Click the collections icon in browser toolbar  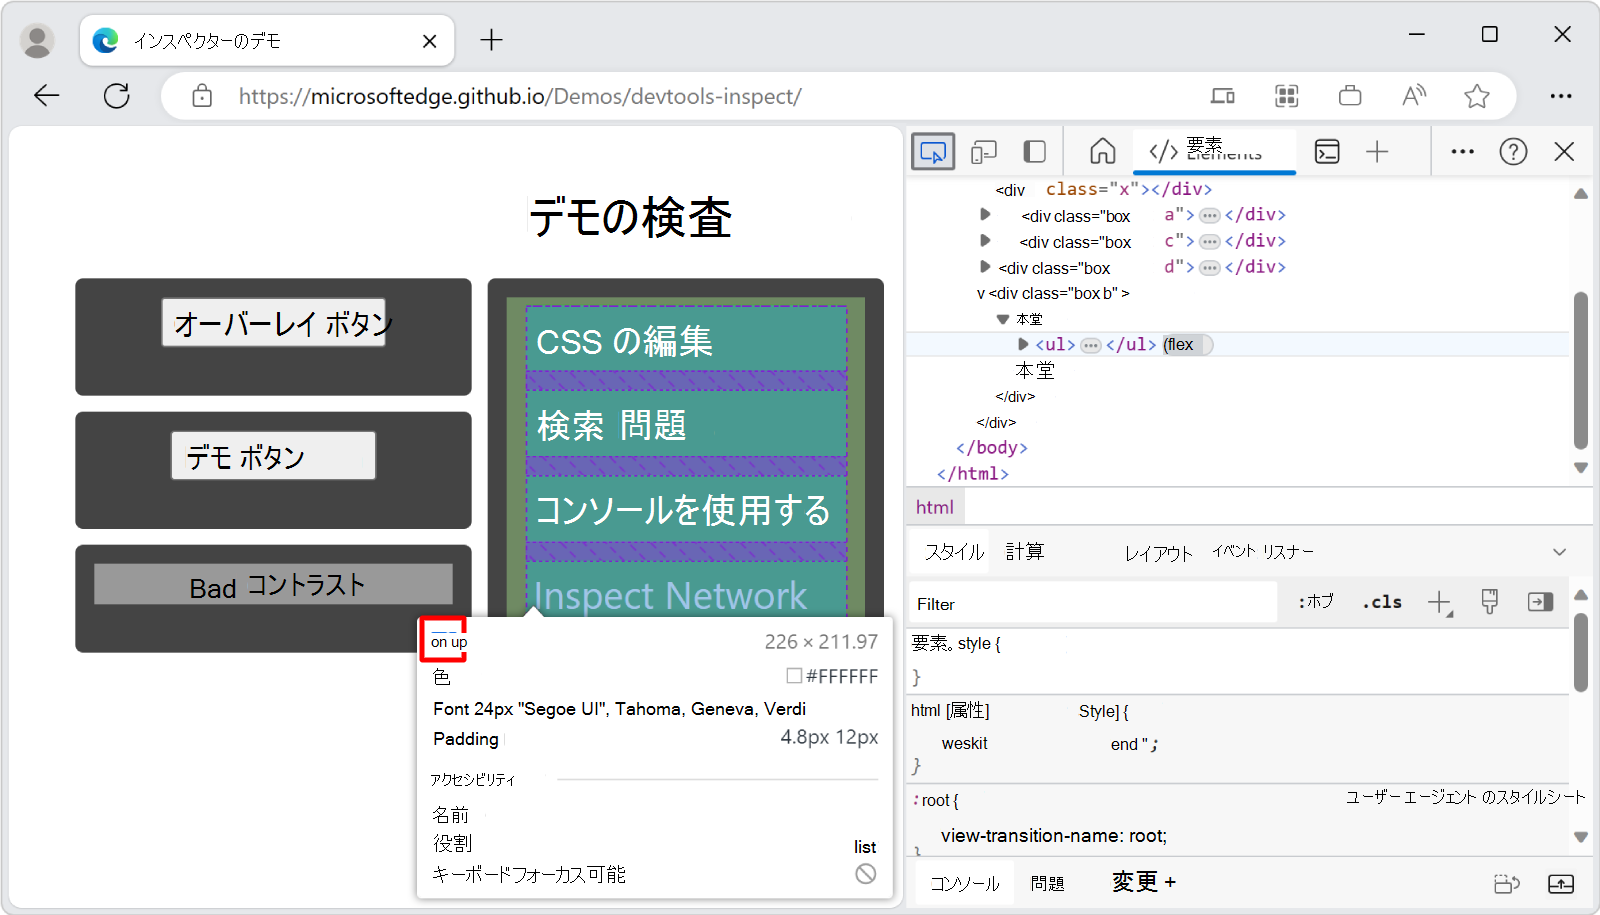(1286, 96)
